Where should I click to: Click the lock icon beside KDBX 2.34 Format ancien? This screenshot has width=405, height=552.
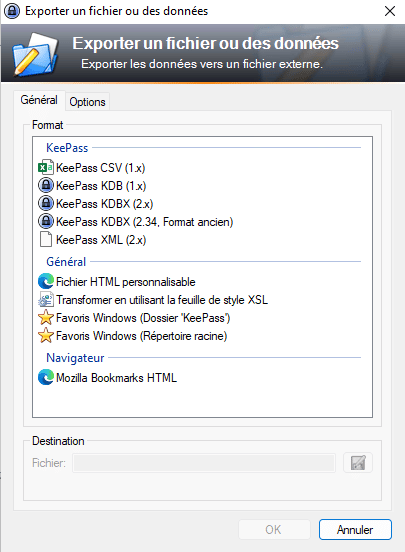pyautogui.click(x=46, y=221)
